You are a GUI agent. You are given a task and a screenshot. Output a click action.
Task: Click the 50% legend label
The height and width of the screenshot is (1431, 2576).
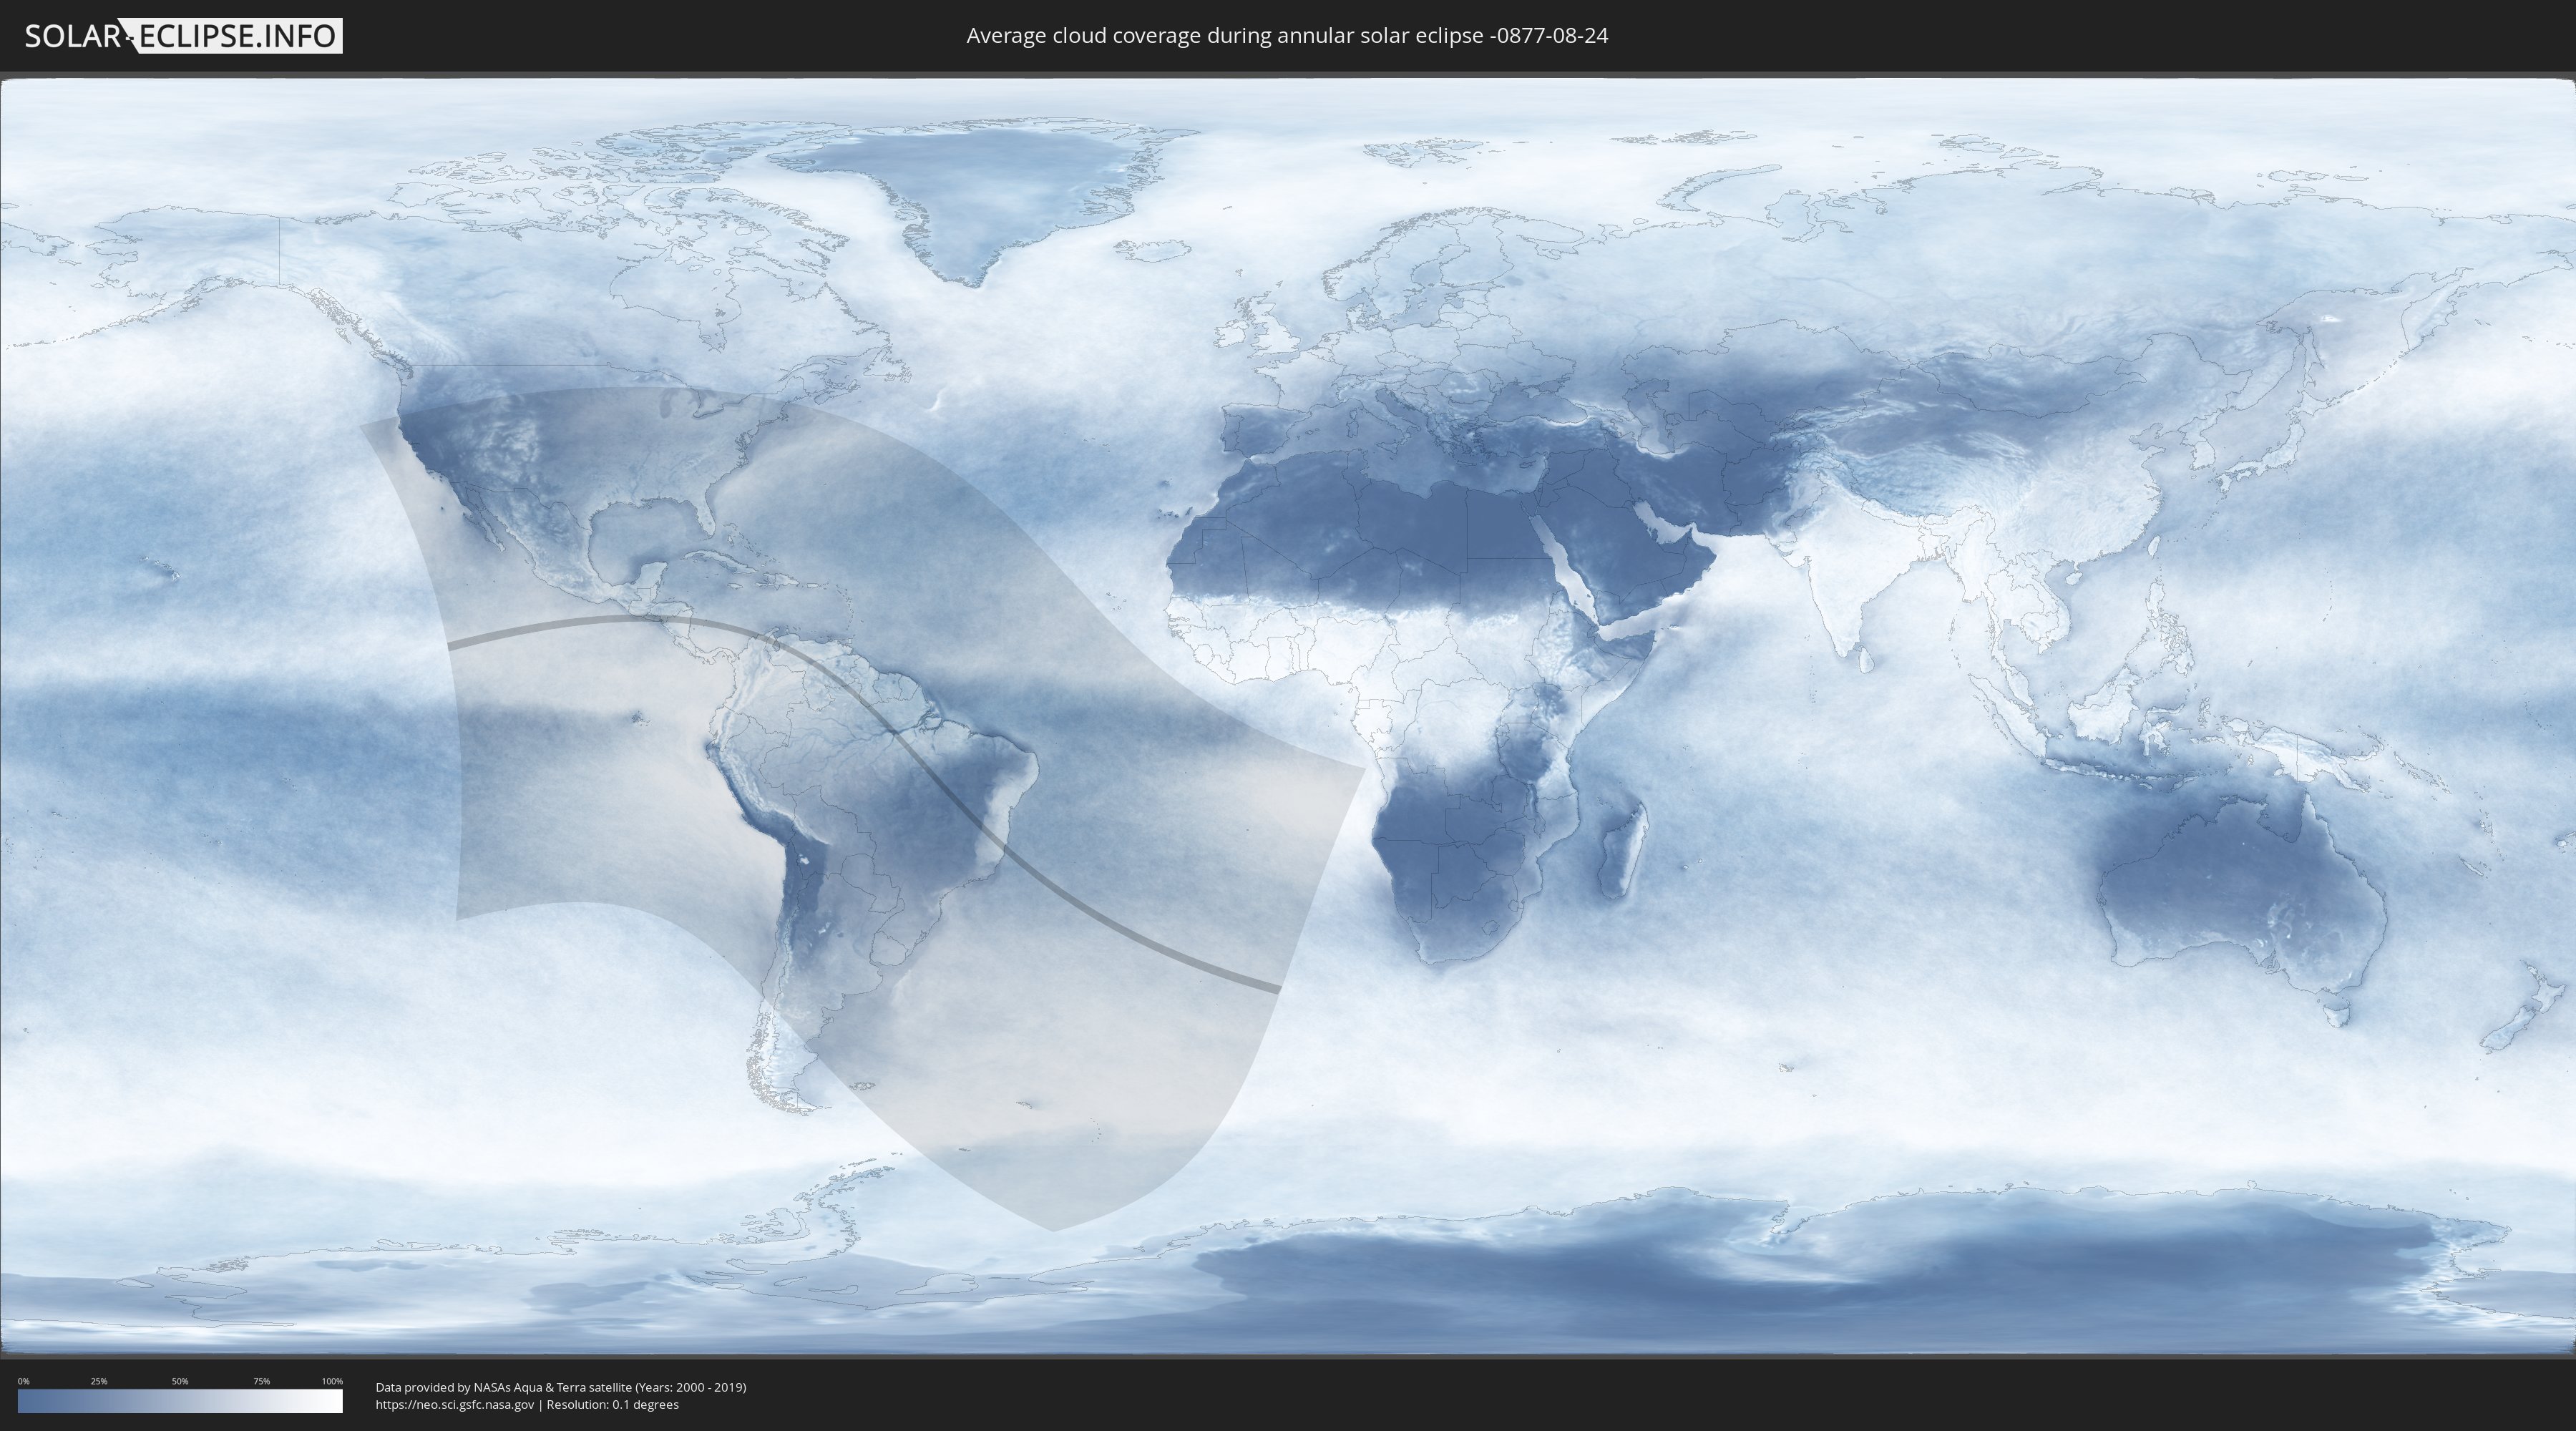pos(180,1381)
